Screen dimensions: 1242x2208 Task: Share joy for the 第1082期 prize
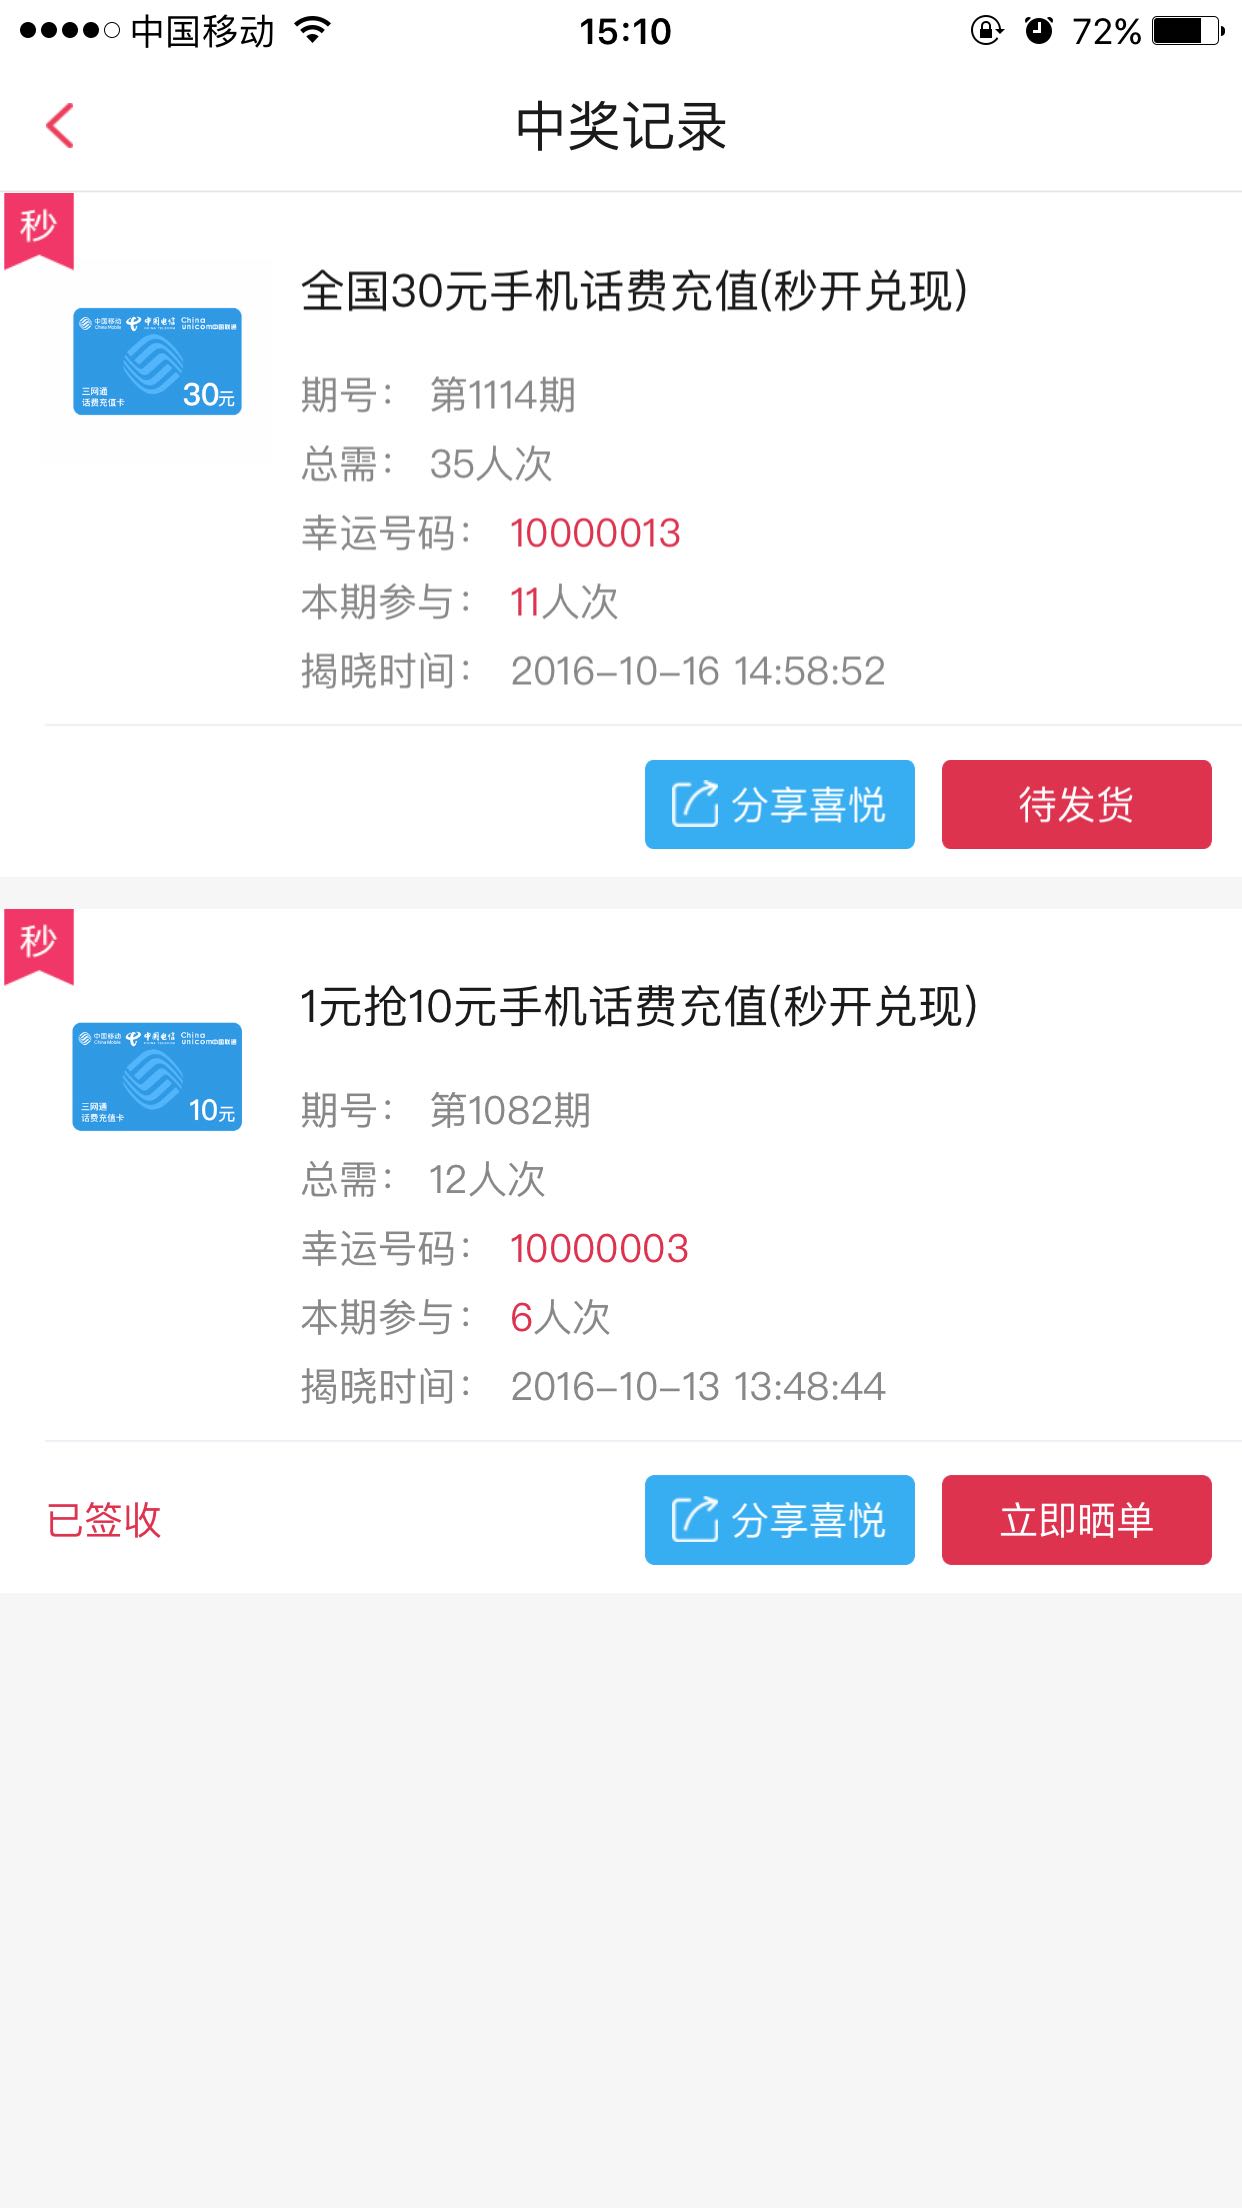pos(780,1520)
